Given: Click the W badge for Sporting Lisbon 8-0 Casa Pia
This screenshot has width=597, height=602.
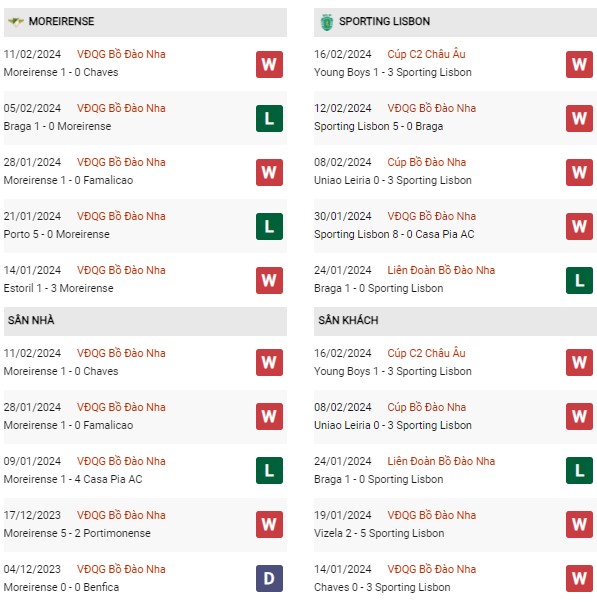Looking at the screenshot, I should [579, 227].
